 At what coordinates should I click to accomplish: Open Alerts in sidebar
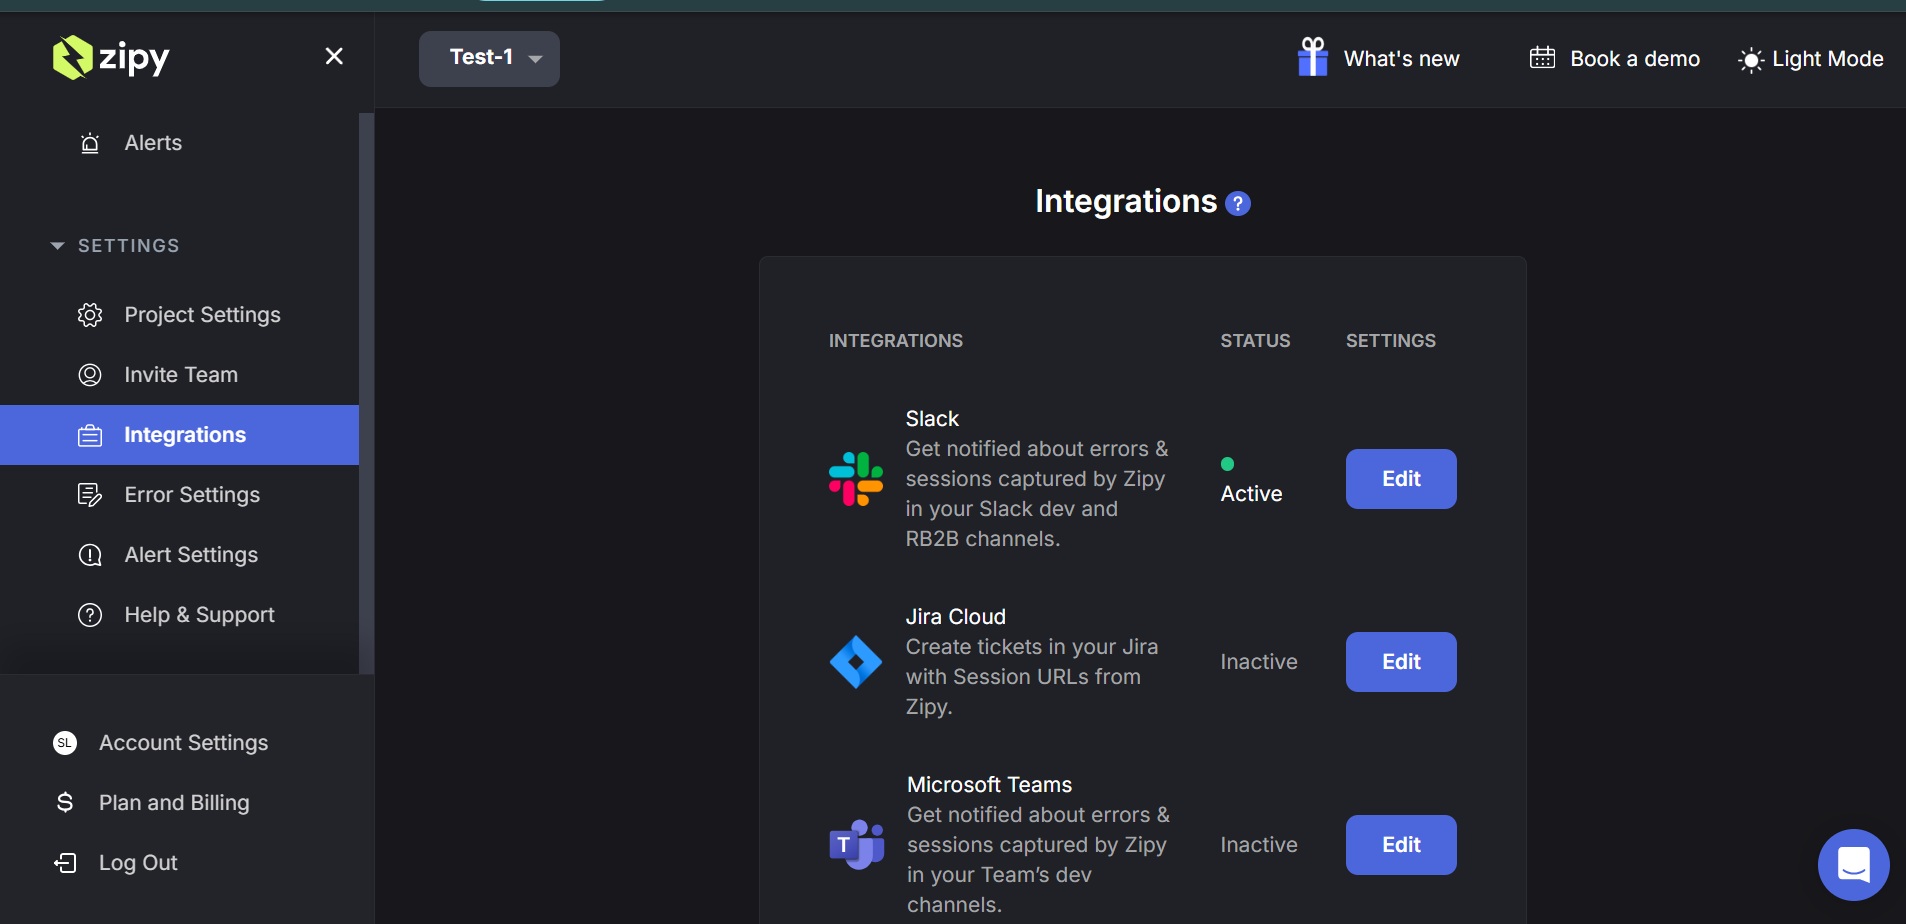[152, 143]
